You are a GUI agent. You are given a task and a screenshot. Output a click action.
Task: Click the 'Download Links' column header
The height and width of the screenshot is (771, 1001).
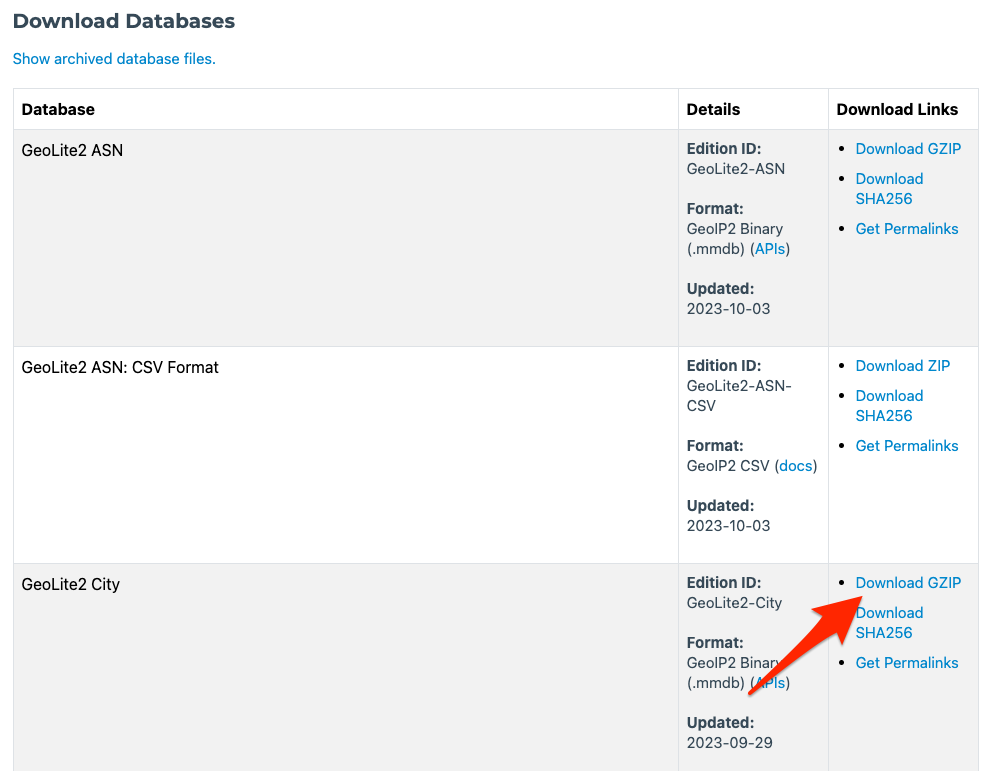(x=897, y=109)
